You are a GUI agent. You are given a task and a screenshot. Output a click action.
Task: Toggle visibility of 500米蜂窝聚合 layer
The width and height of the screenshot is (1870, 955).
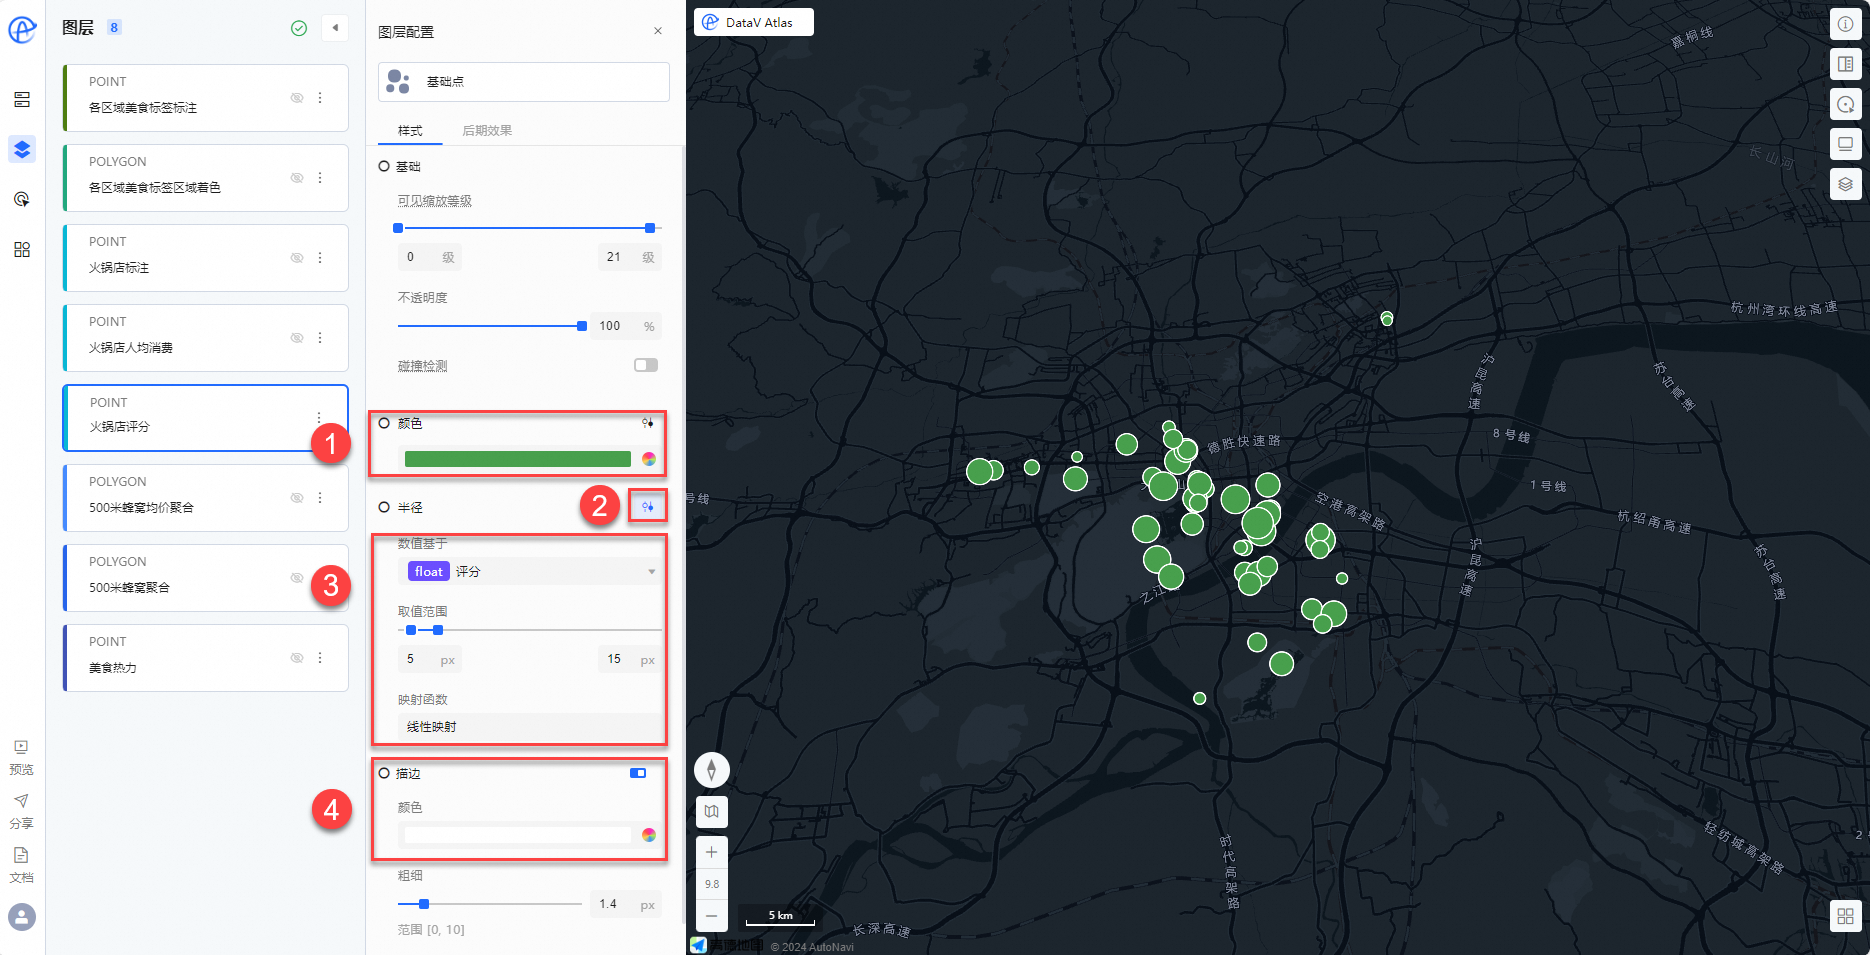(x=297, y=578)
